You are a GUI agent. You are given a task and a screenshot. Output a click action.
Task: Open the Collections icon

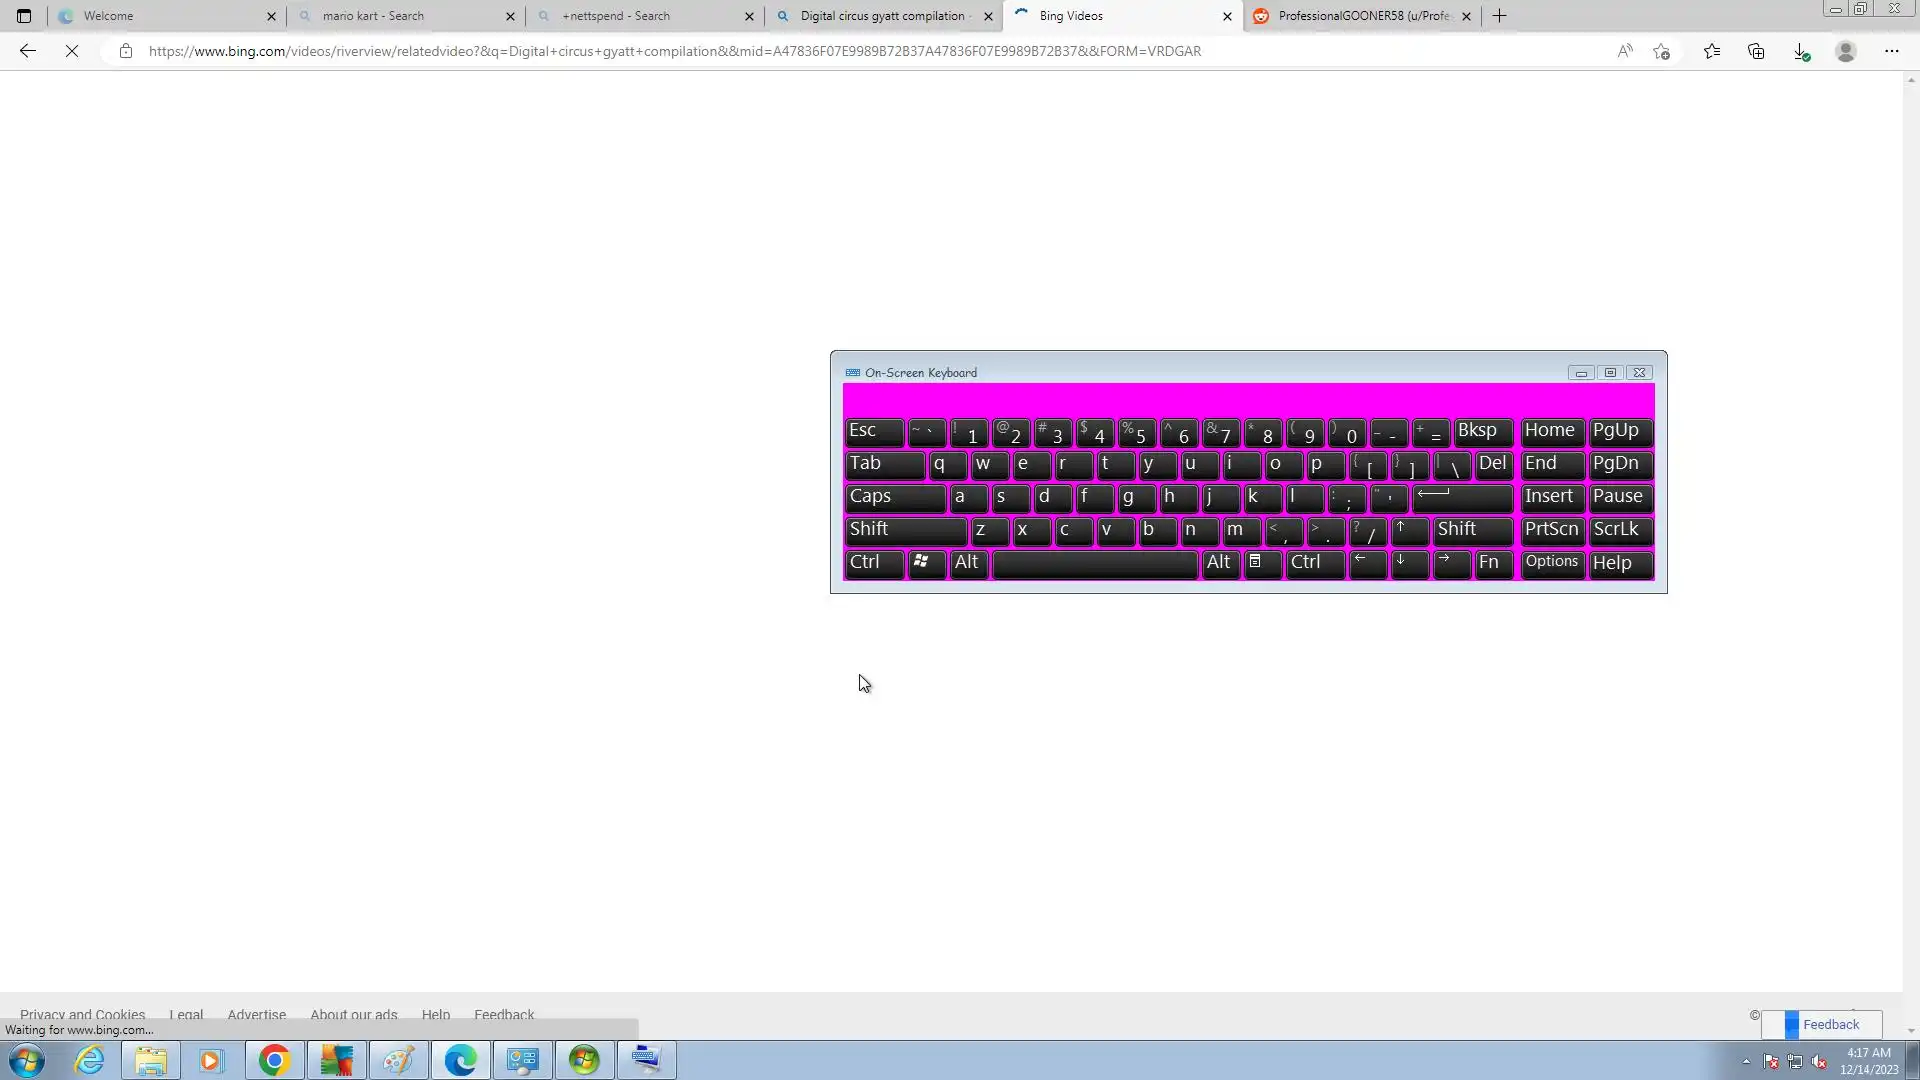click(1756, 51)
